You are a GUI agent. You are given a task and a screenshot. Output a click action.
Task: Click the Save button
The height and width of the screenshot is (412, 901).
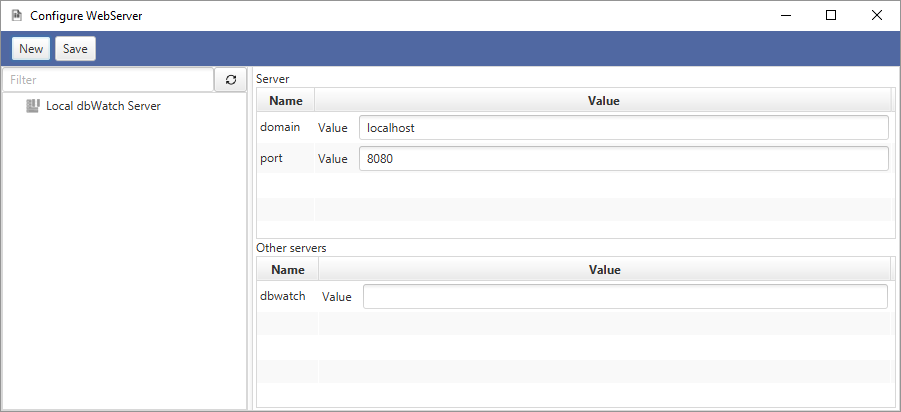point(75,49)
